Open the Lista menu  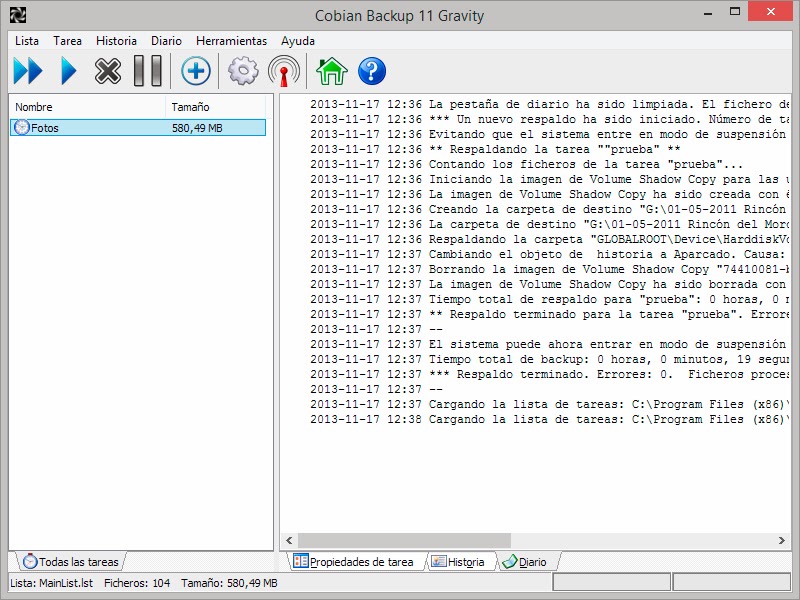click(x=27, y=41)
